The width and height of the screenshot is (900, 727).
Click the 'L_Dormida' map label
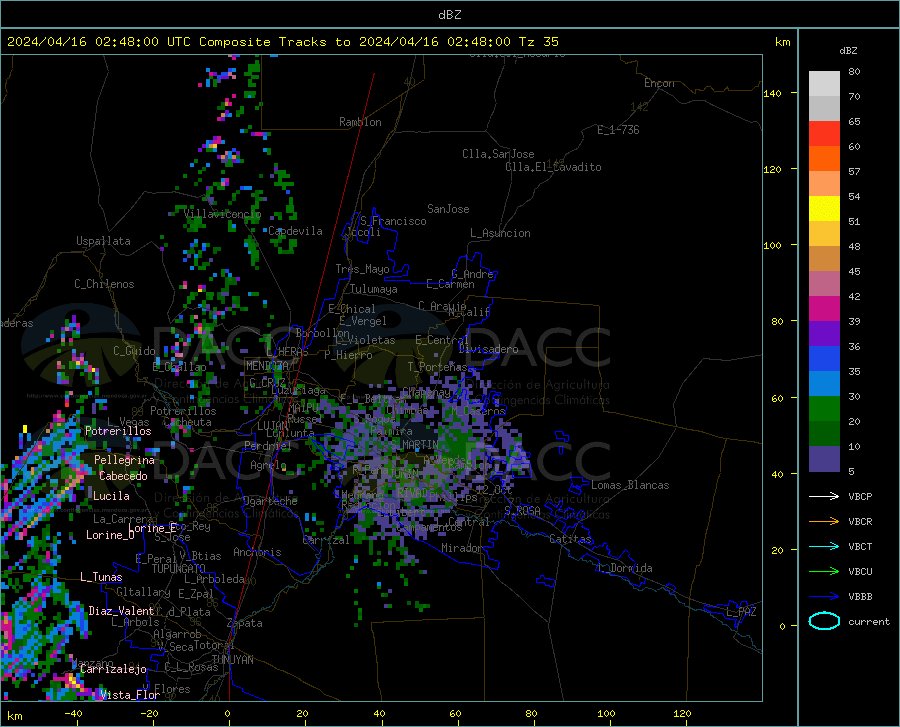[x=625, y=568]
